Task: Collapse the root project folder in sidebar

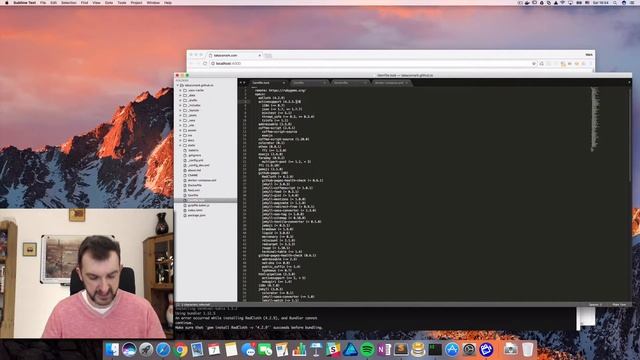Action: (x=178, y=85)
